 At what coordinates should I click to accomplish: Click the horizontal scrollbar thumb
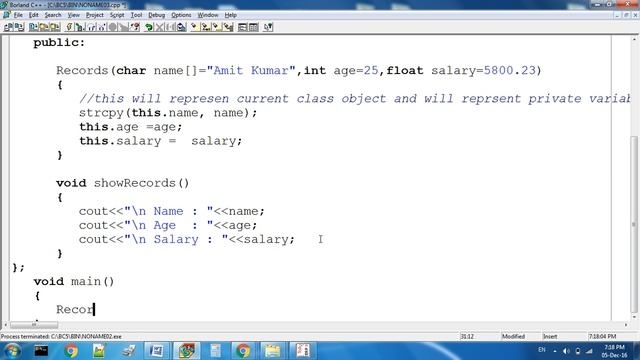coord(34,325)
